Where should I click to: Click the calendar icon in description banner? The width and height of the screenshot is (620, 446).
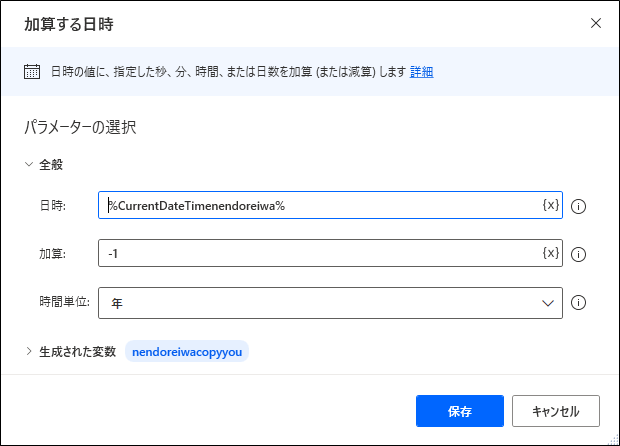point(32,72)
